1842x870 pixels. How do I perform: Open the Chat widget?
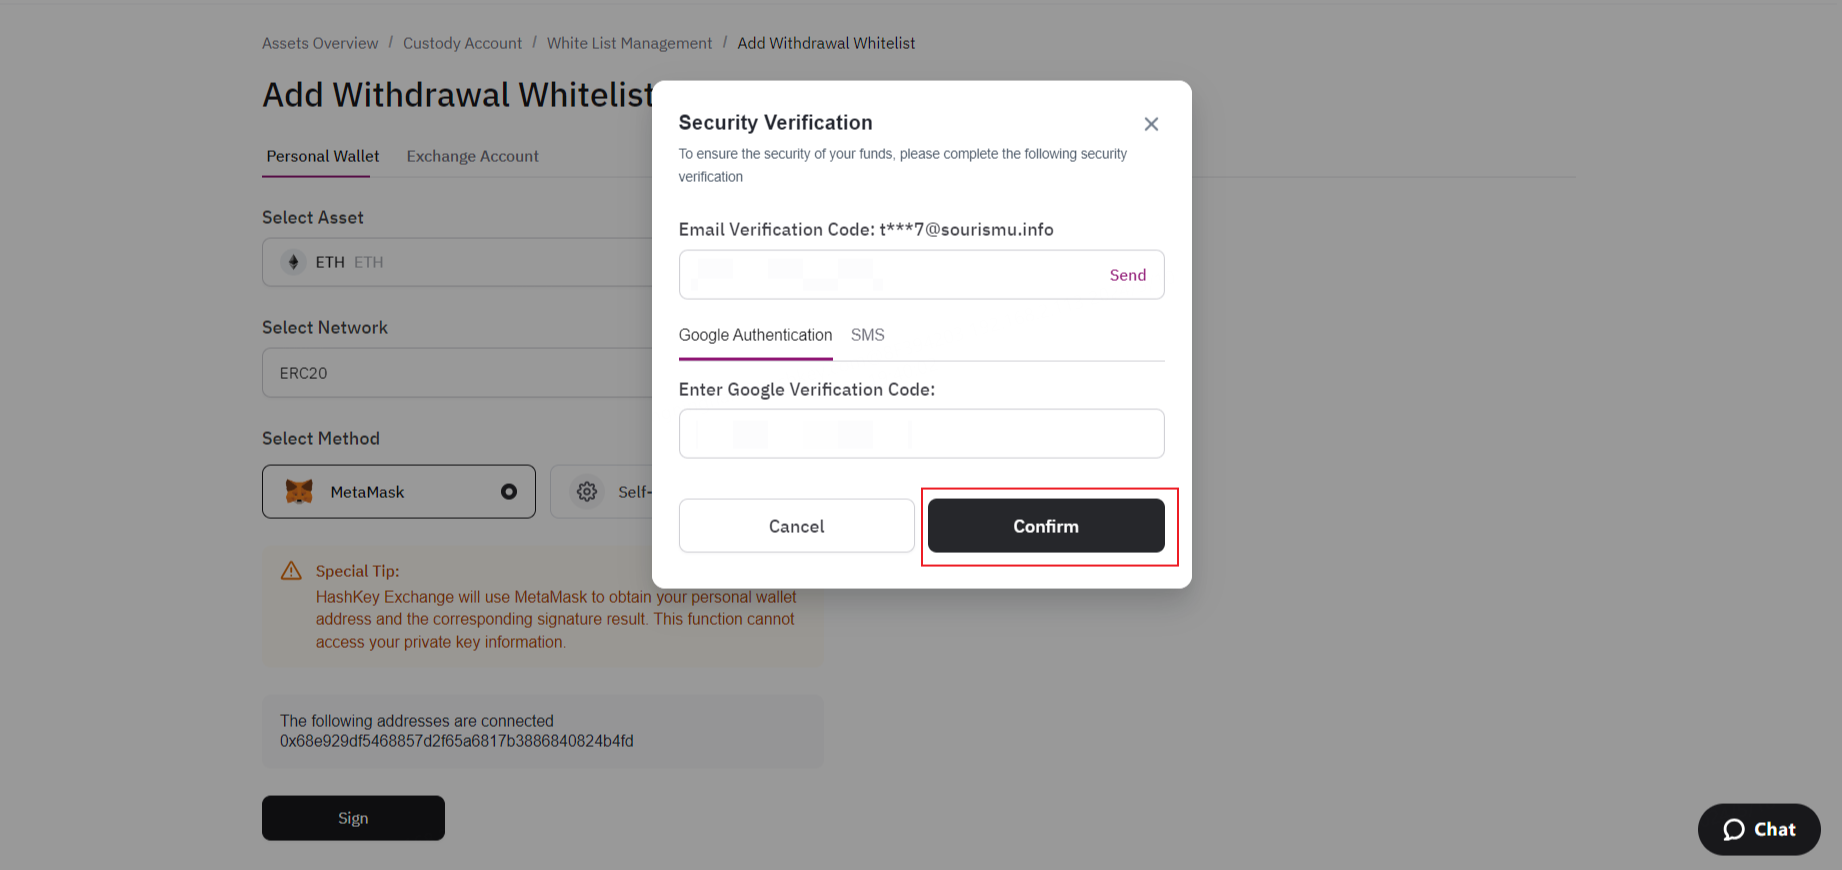point(1758,829)
